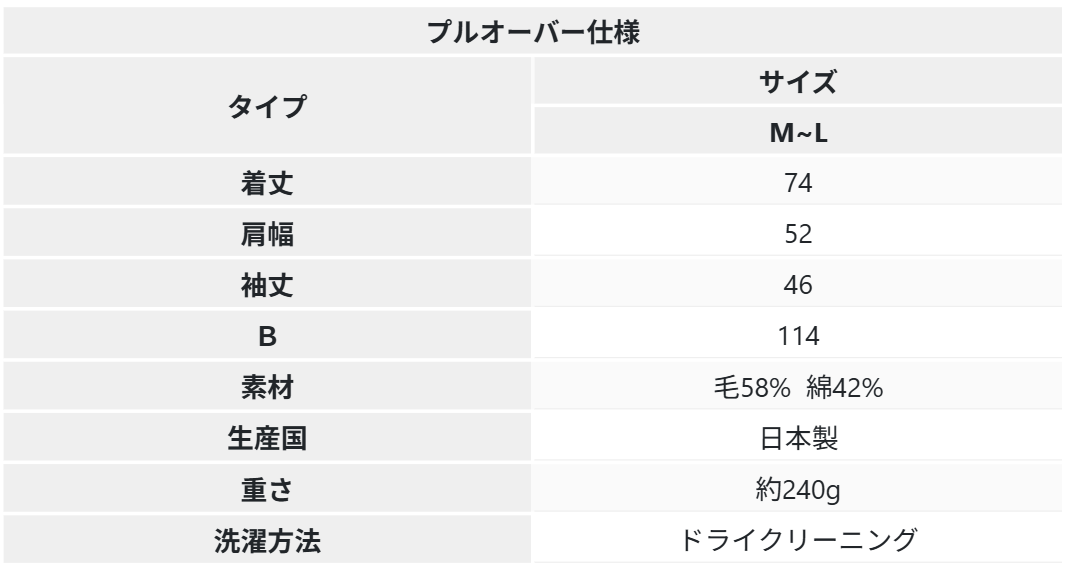Select the タイプ header cell
1065x567 pixels.
point(267,107)
